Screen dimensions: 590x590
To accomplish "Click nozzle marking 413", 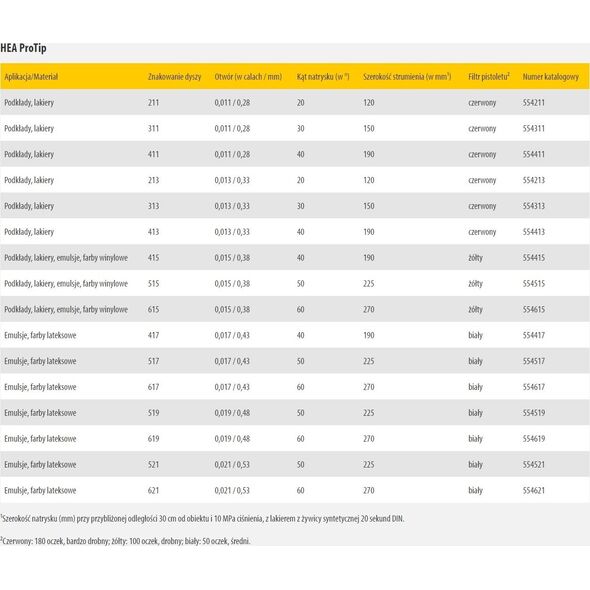I will 154,232.
